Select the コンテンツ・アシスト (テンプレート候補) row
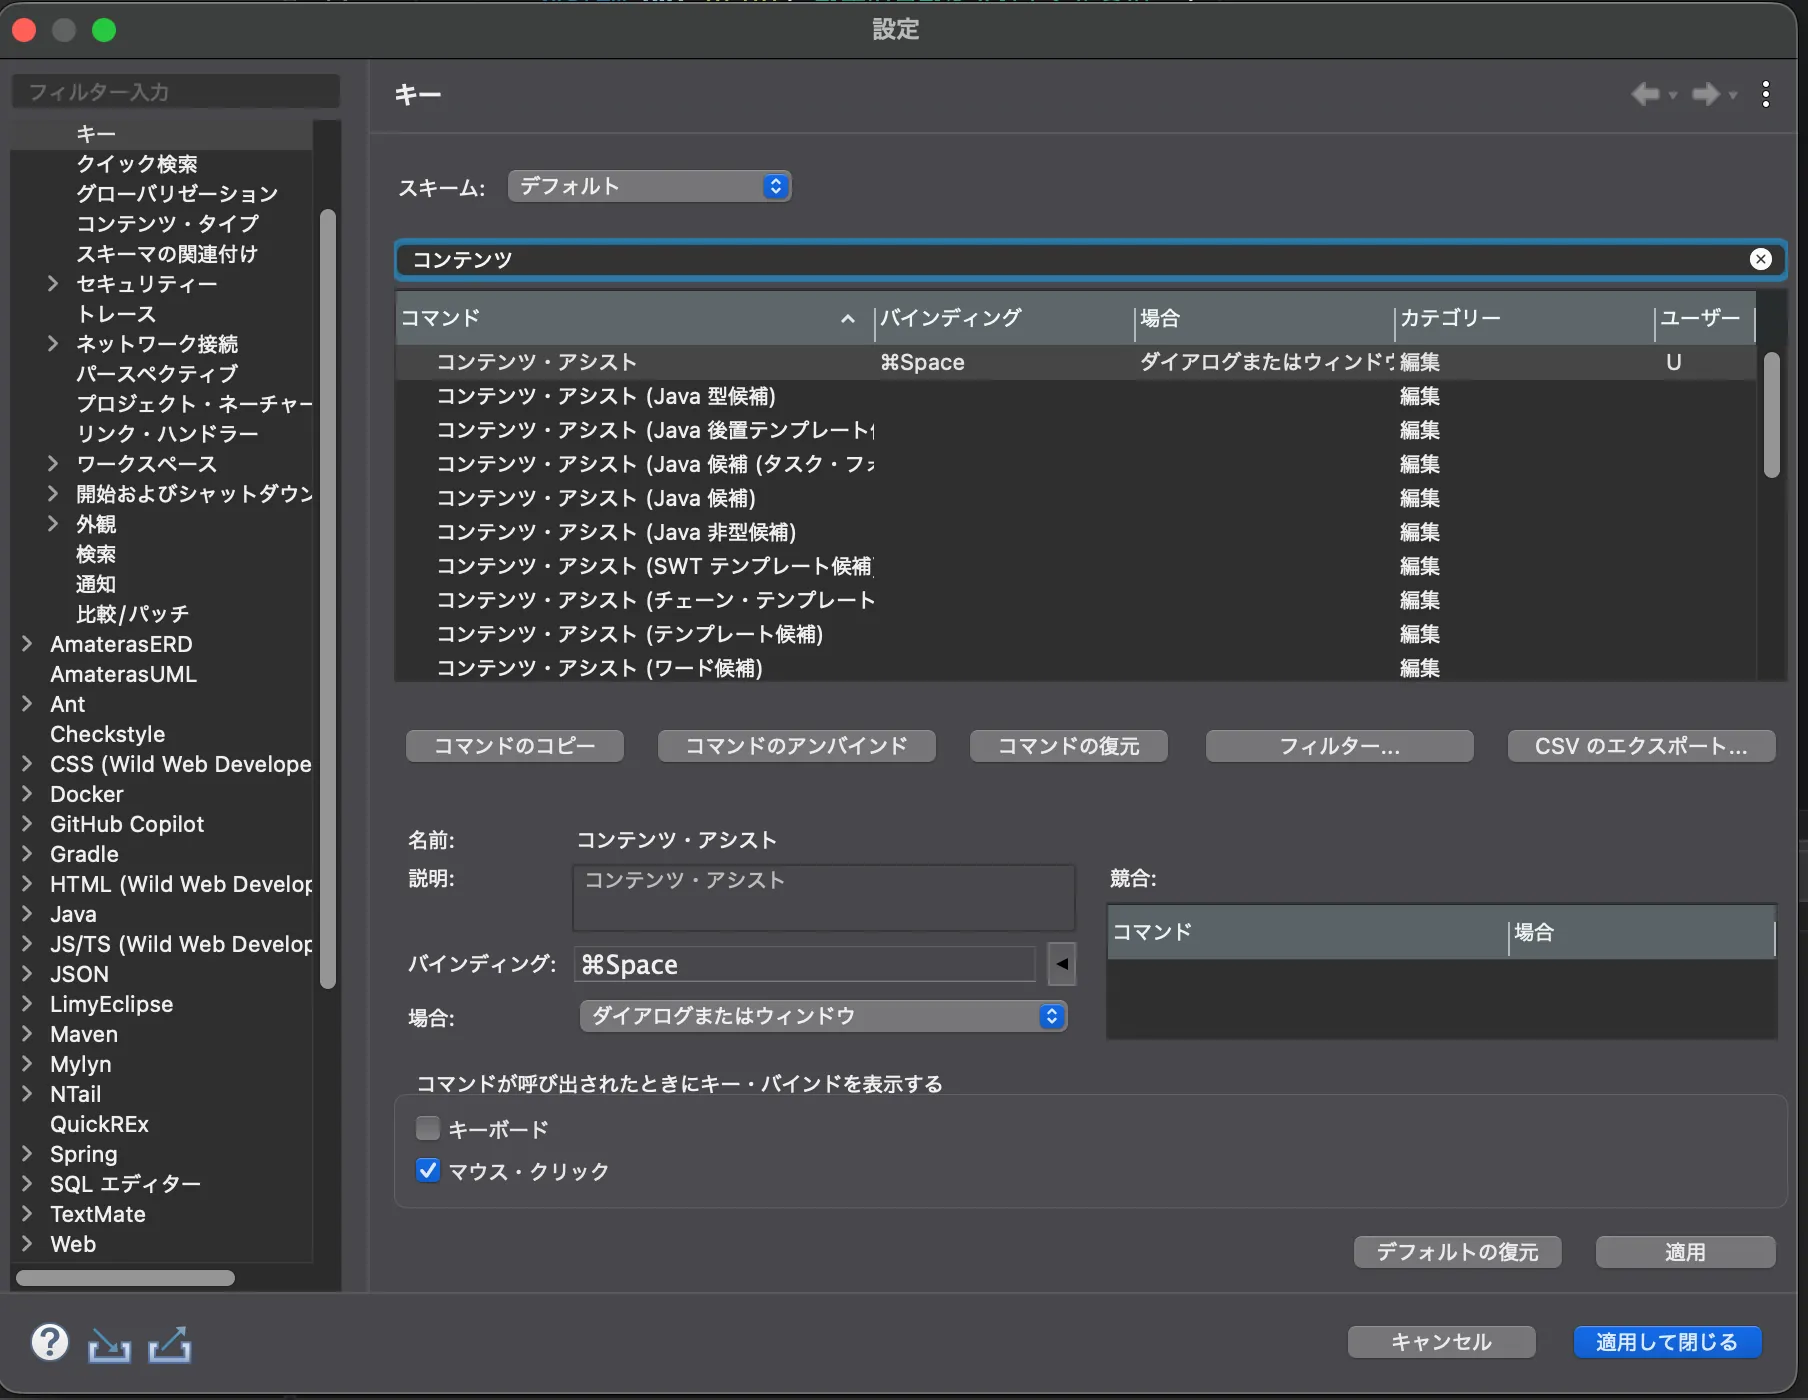Screen dimensions: 1808x1400 (x=1075, y=634)
